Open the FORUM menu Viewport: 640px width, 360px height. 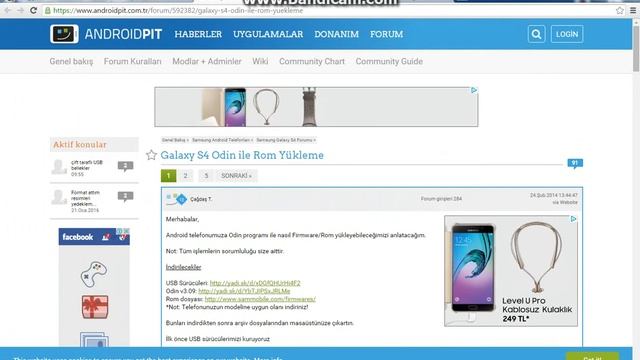[387, 34]
